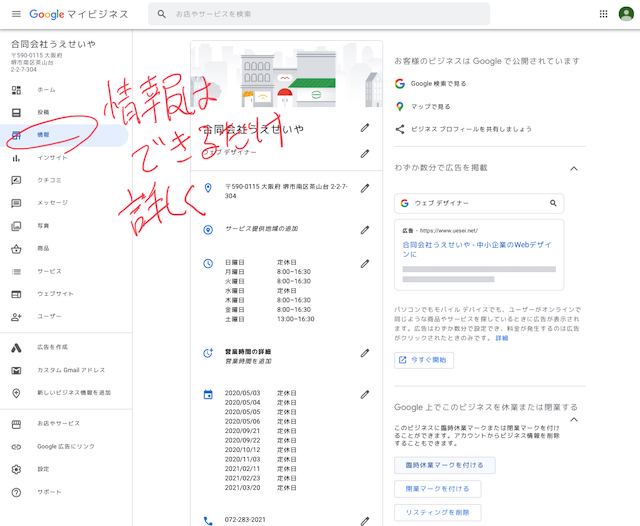The height and width of the screenshot is (526, 640).
Task: Click the サービス list icon
Action: 16,271
